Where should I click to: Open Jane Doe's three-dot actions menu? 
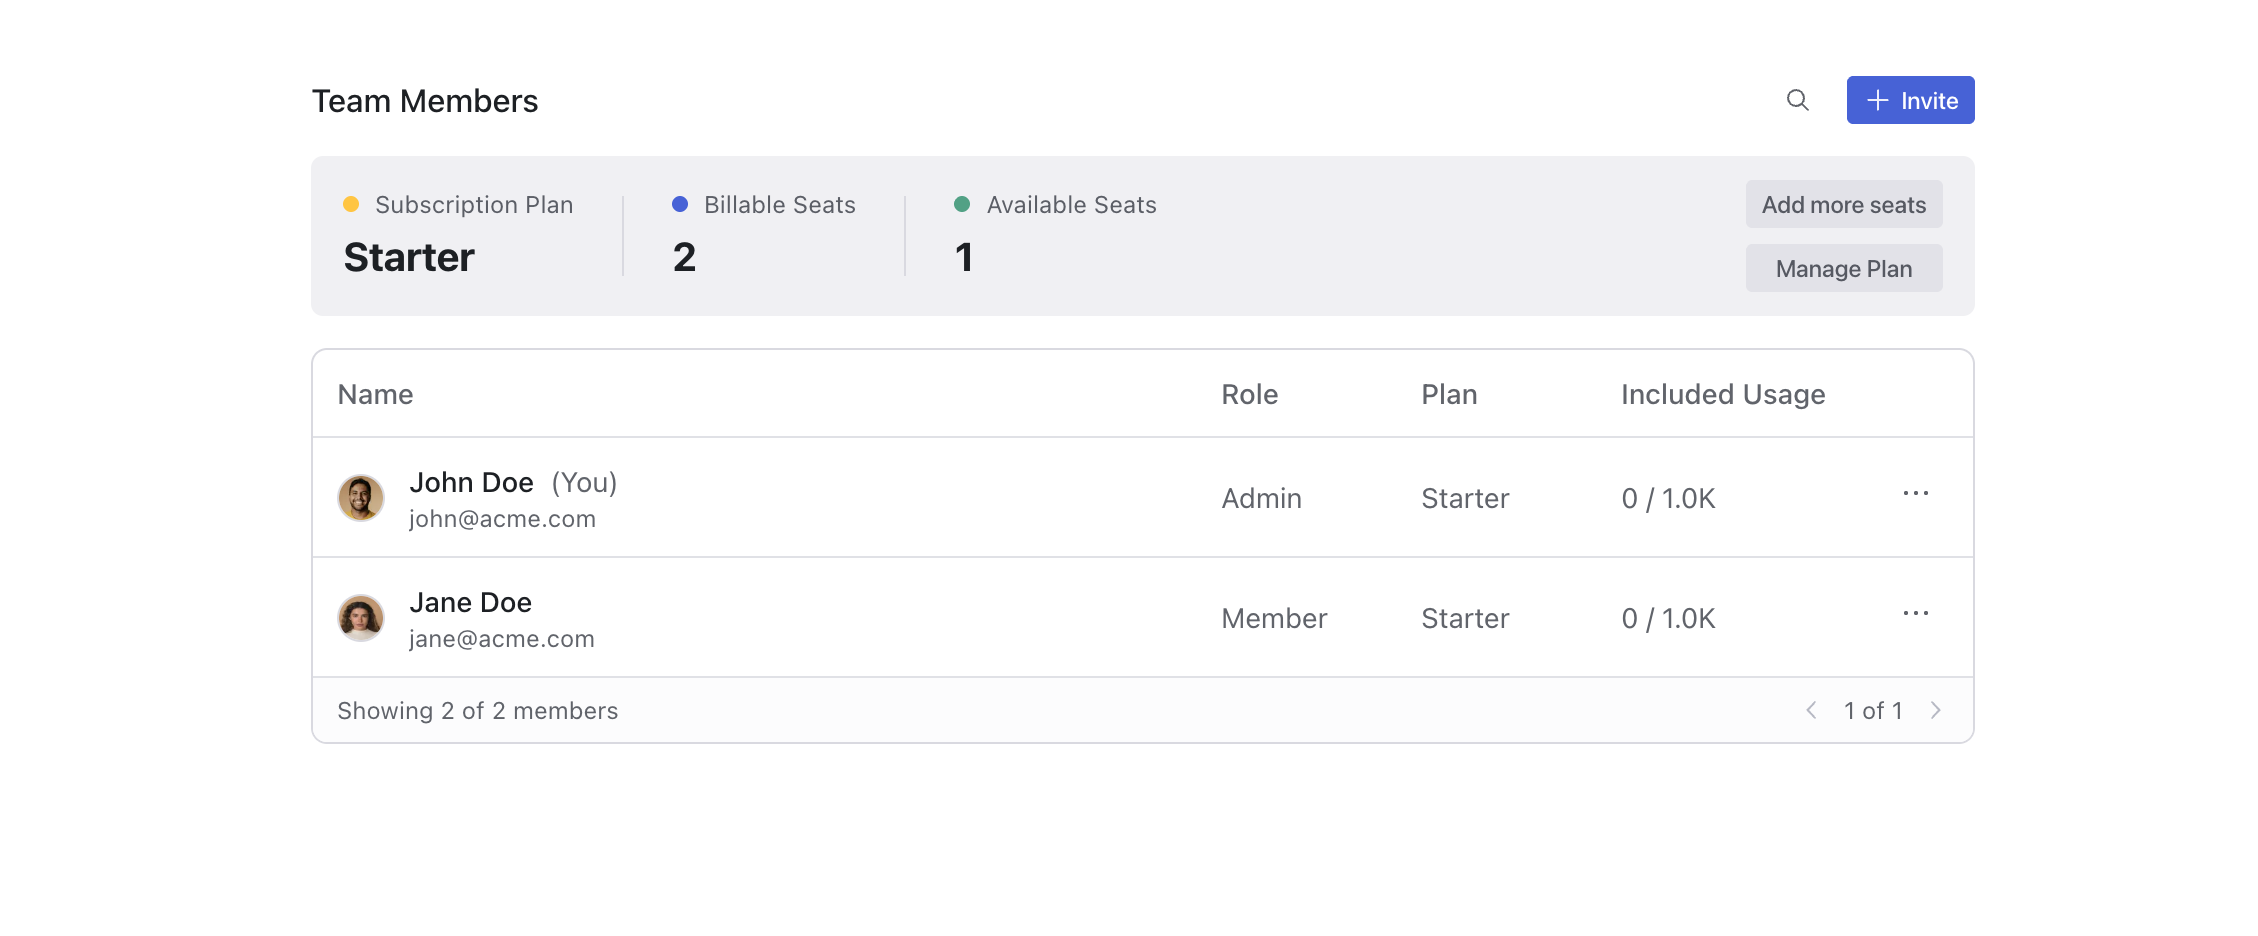tap(1915, 614)
